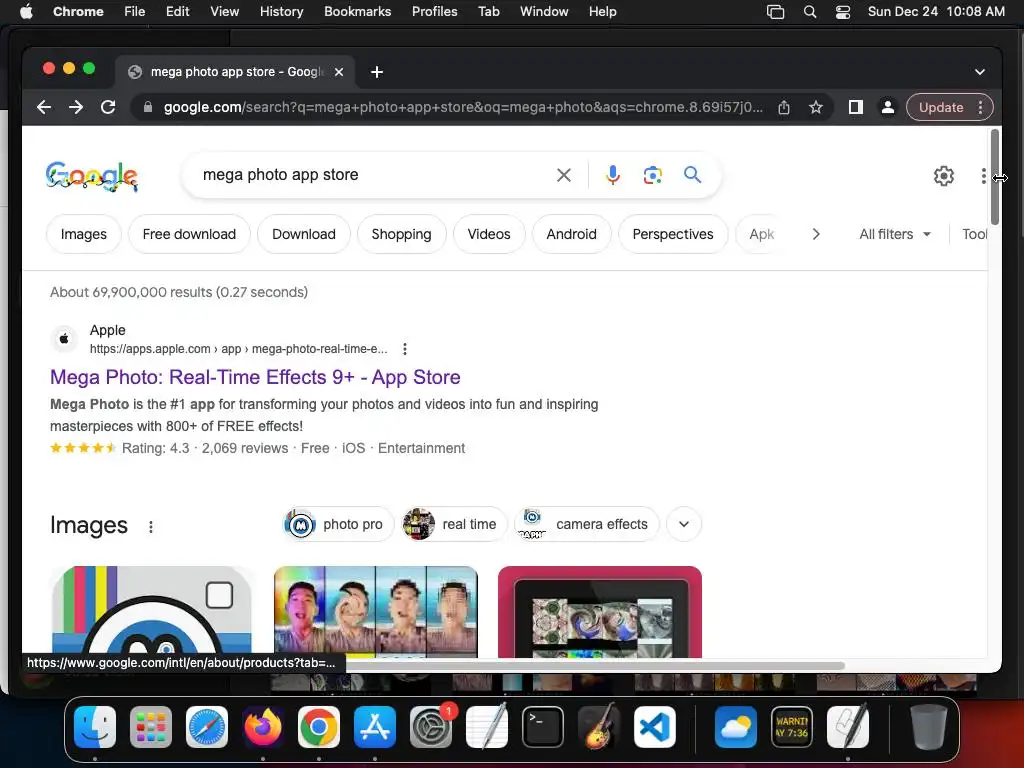The width and height of the screenshot is (1024, 768).
Task: Expand the All filters dropdown
Action: pos(895,234)
